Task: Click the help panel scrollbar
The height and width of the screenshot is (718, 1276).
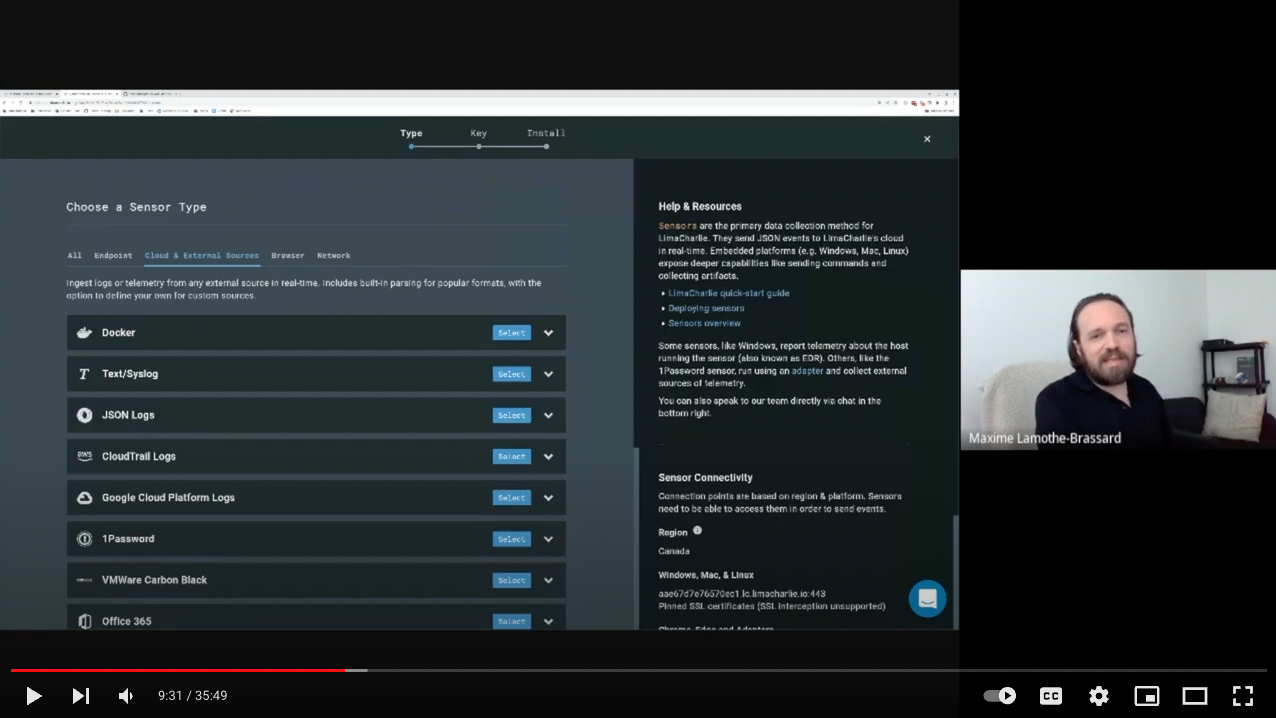Action: tap(955, 570)
